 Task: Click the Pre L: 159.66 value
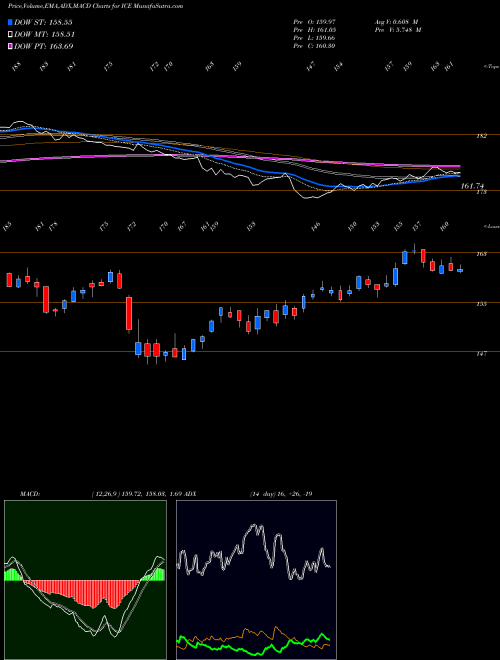[x=314, y=38]
